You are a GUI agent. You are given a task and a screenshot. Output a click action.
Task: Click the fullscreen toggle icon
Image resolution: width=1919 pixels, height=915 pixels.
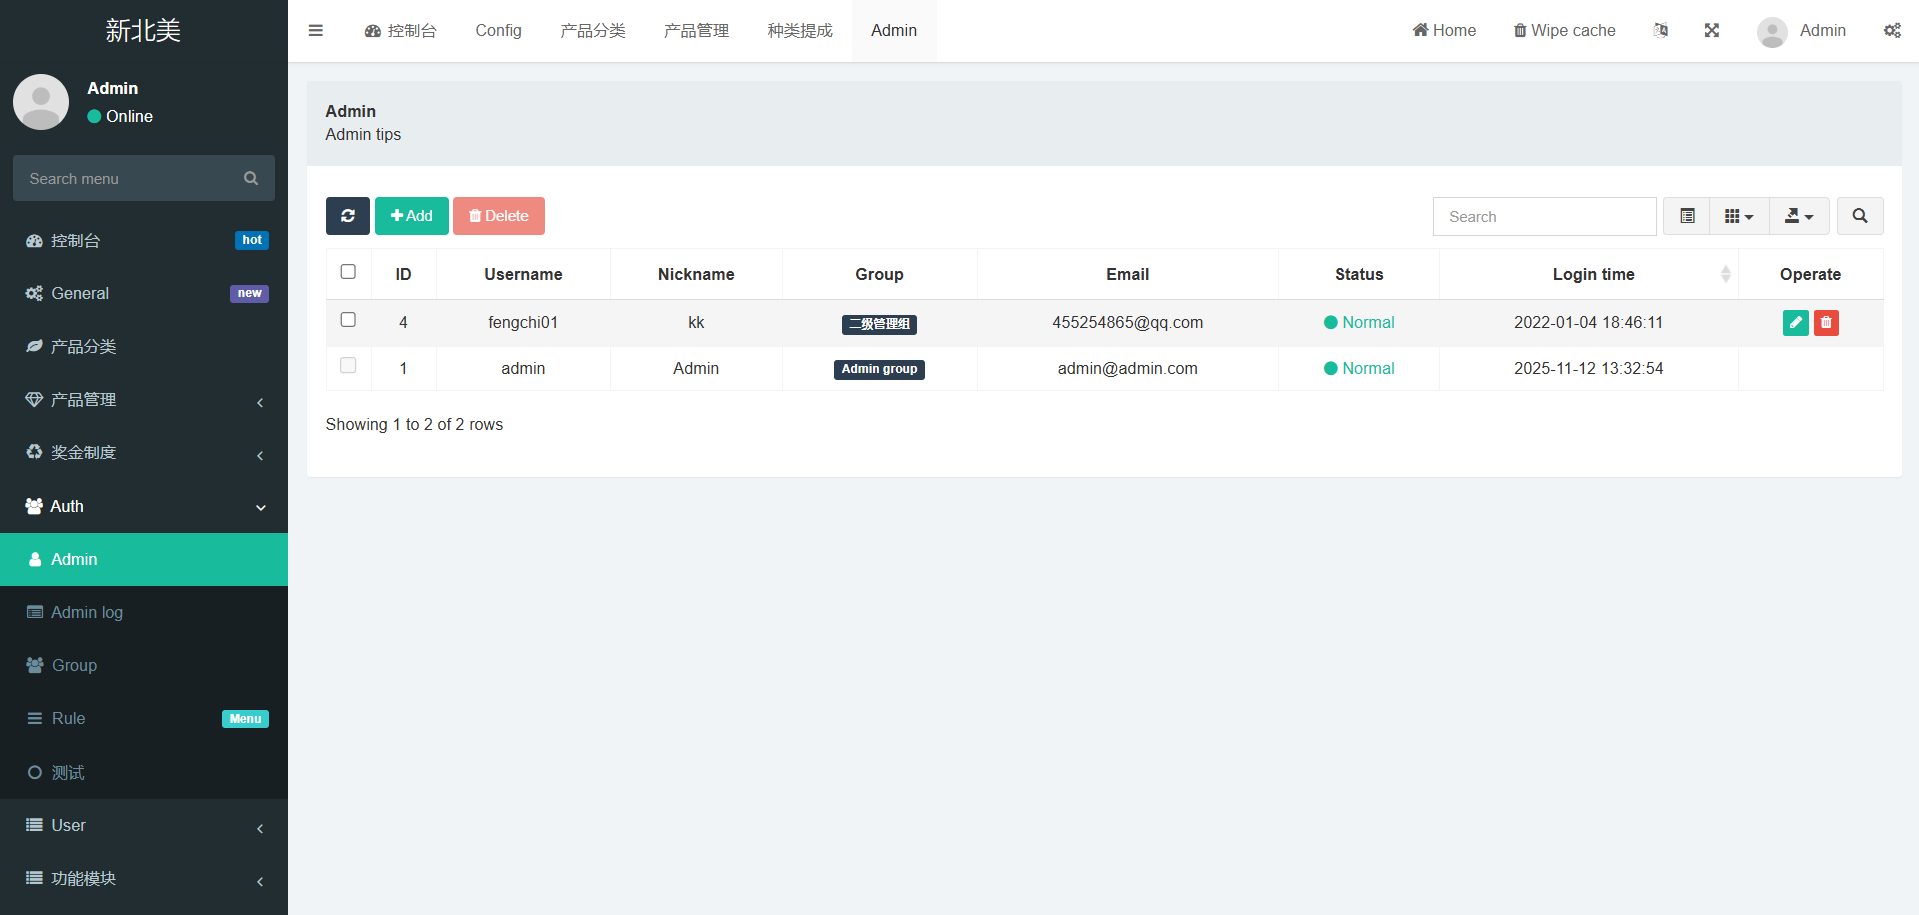coord(1711,31)
